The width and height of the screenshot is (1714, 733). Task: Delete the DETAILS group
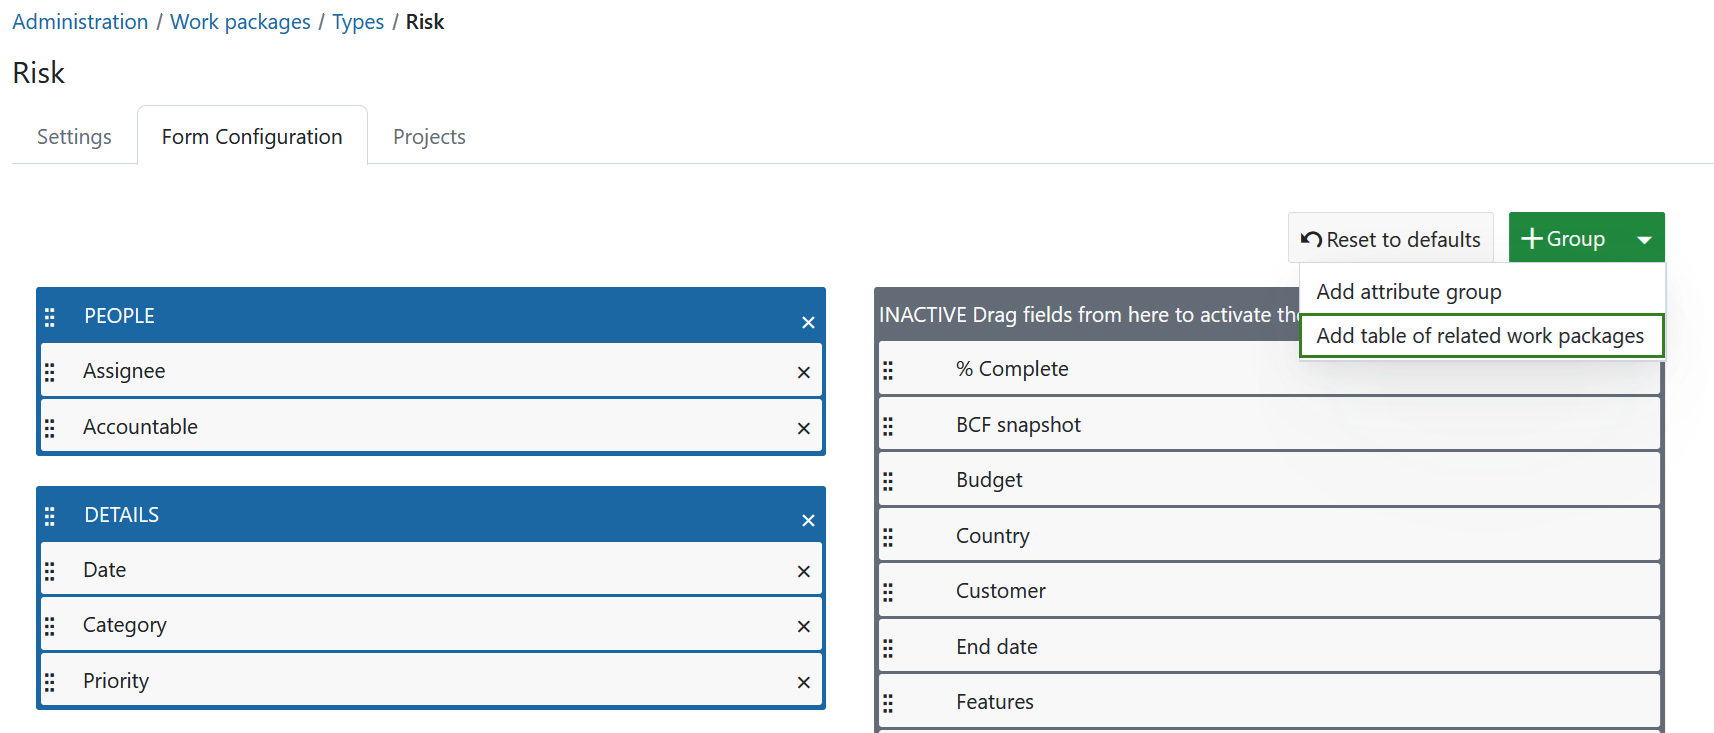coord(808,520)
